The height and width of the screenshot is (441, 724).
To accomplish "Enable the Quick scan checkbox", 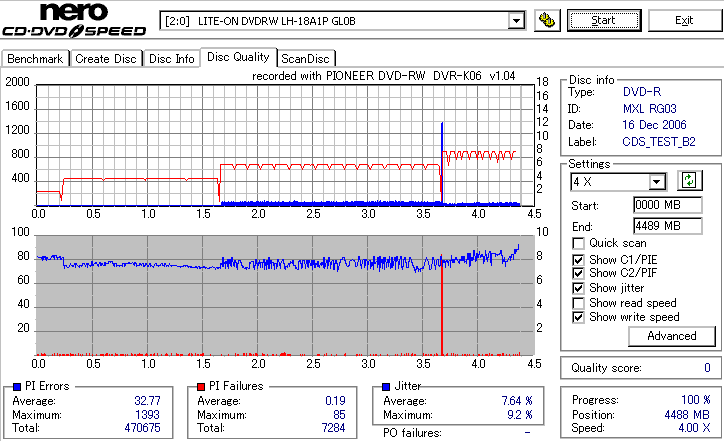I will [578, 243].
